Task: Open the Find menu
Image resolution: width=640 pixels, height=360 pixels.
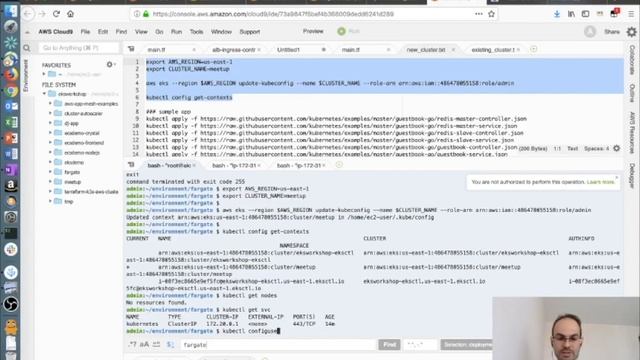Action: [121, 31]
